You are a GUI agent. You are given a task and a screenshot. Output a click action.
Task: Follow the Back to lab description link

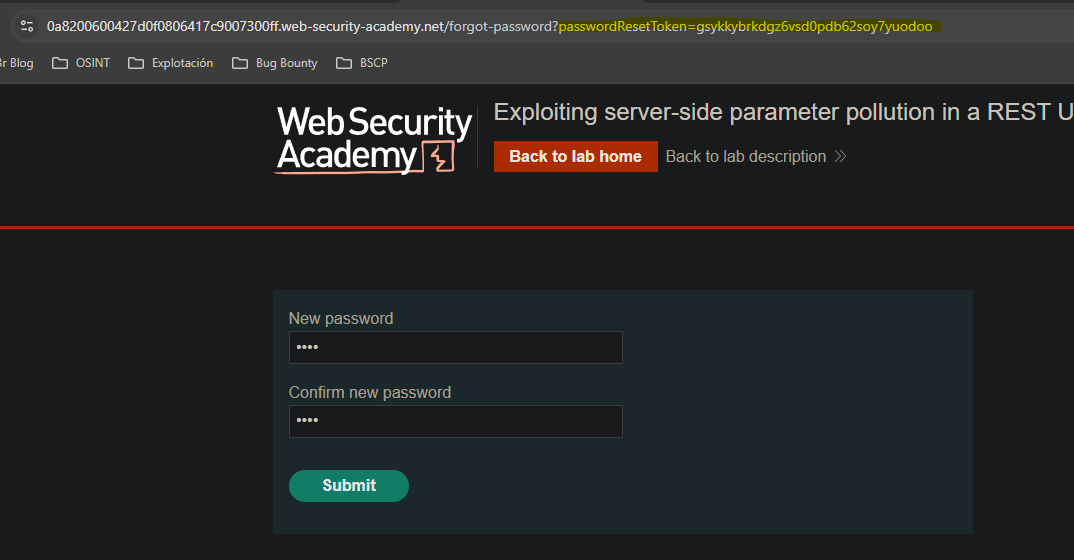pos(745,157)
